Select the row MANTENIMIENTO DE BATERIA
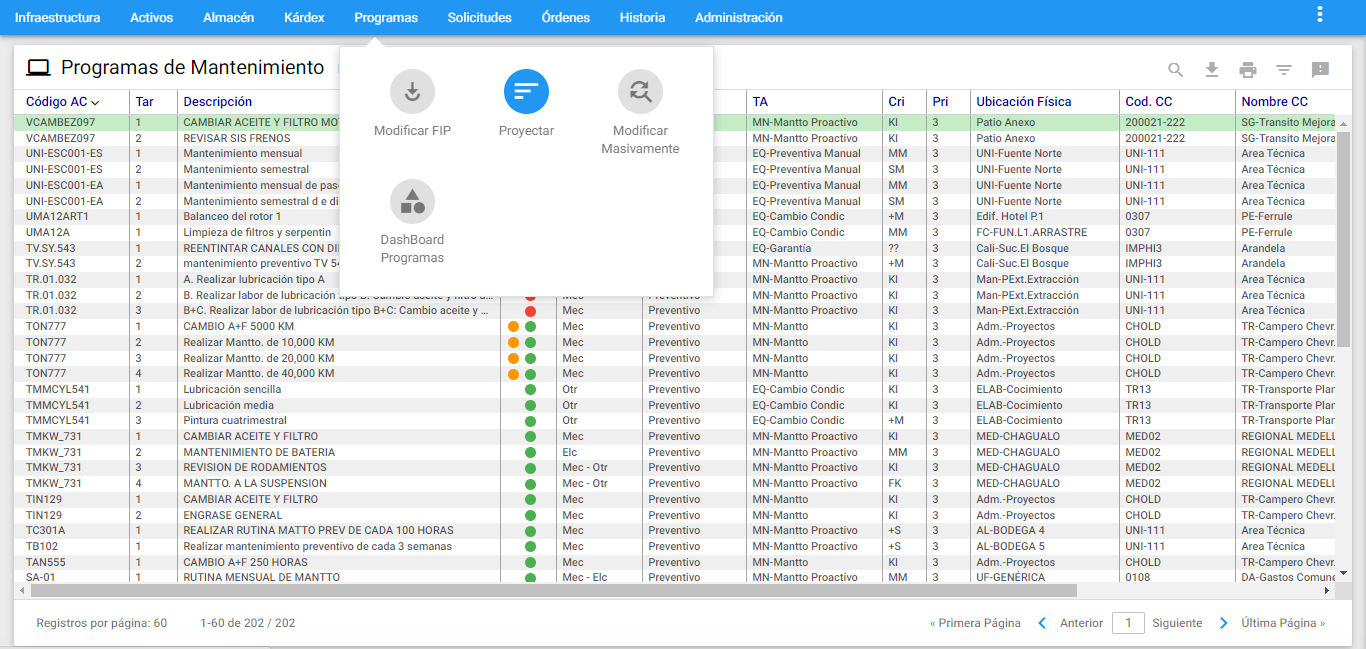Screen dimensions: 1366x649 point(675,452)
